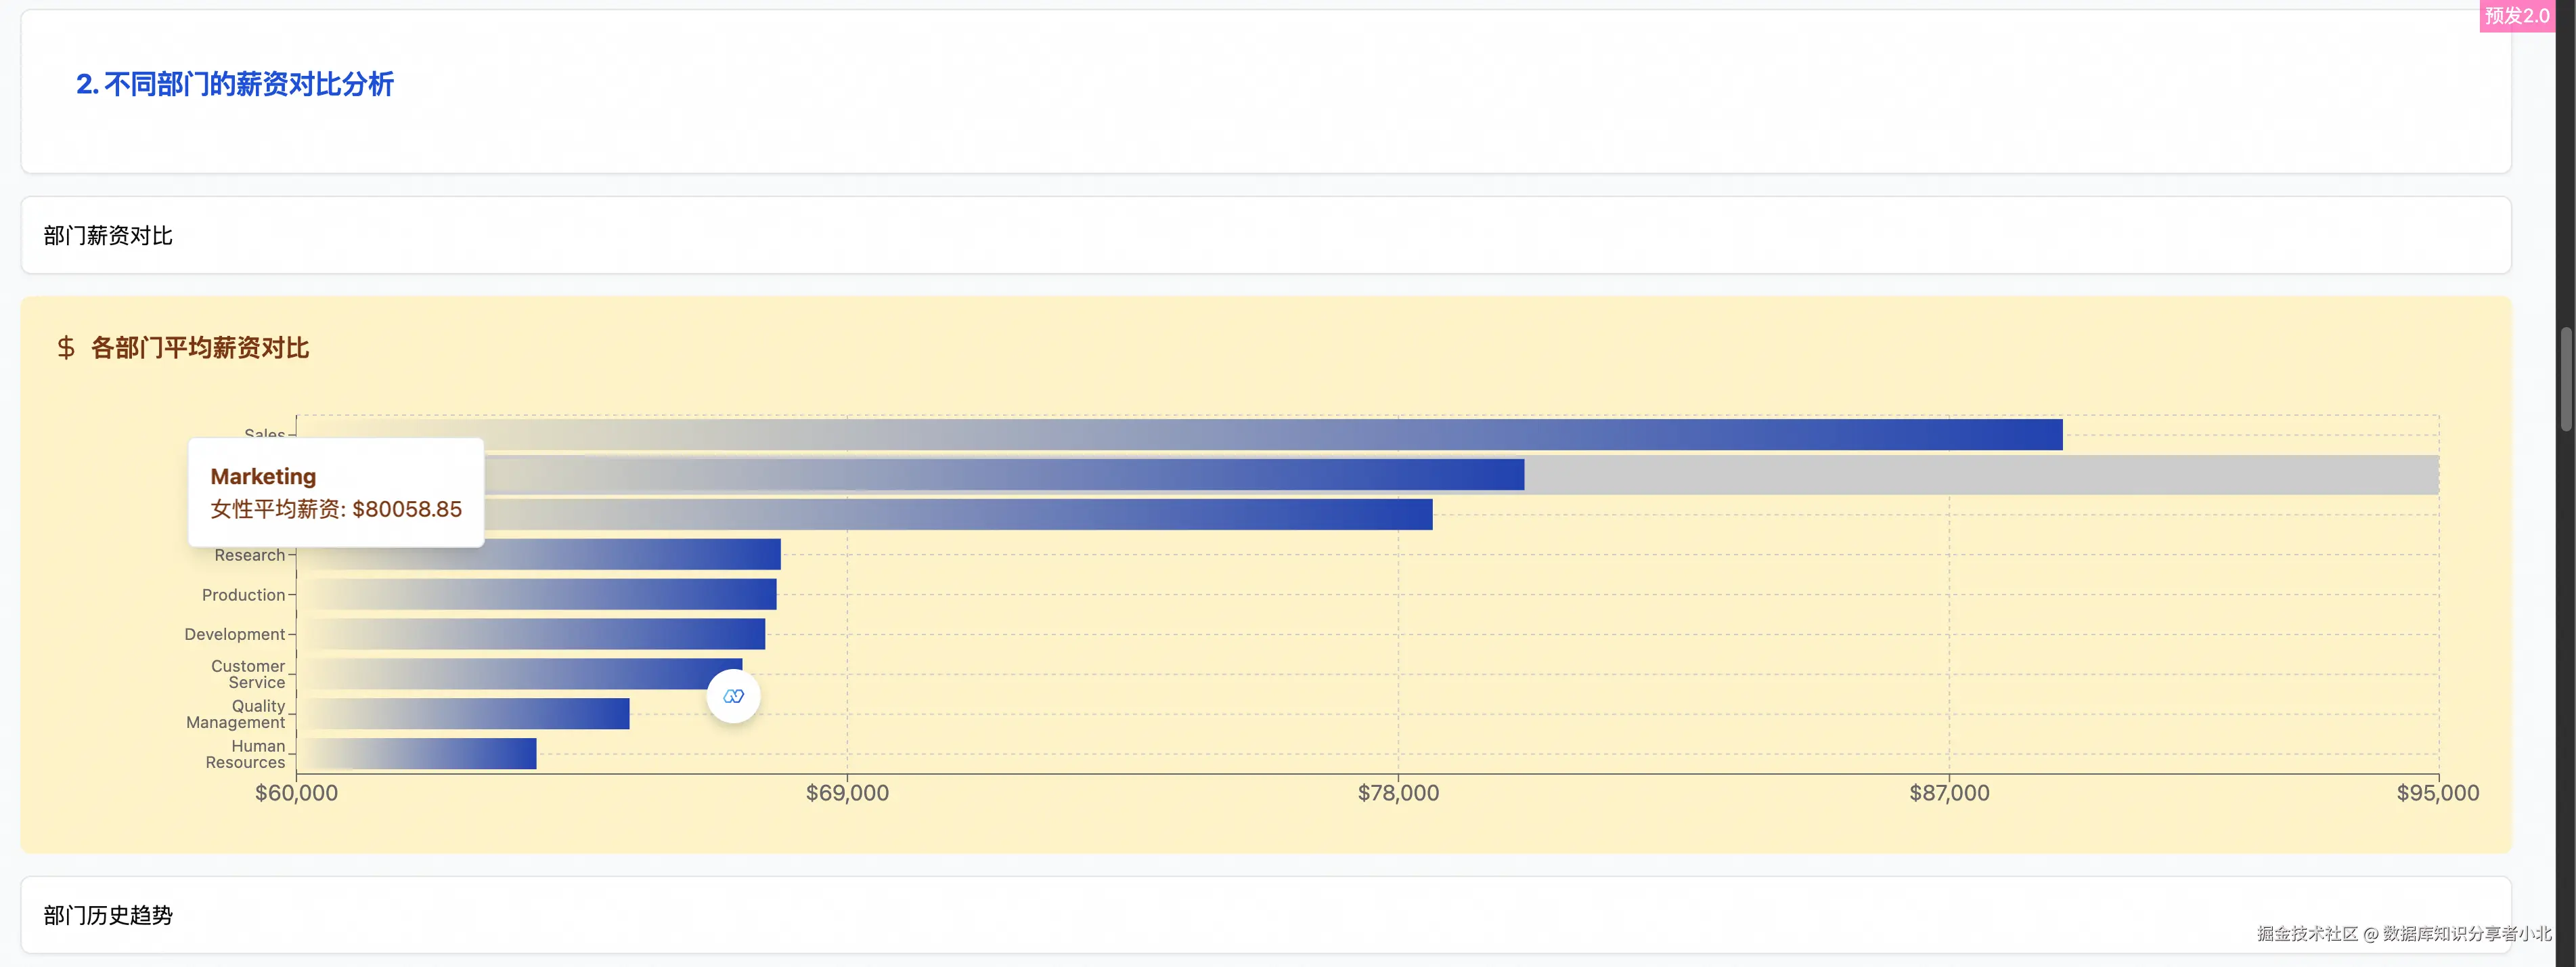Viewport: 2576px width, 967px height.
Task: Click the 各部门平均薪资对比 chart title
Action: (x=200, y=348)
